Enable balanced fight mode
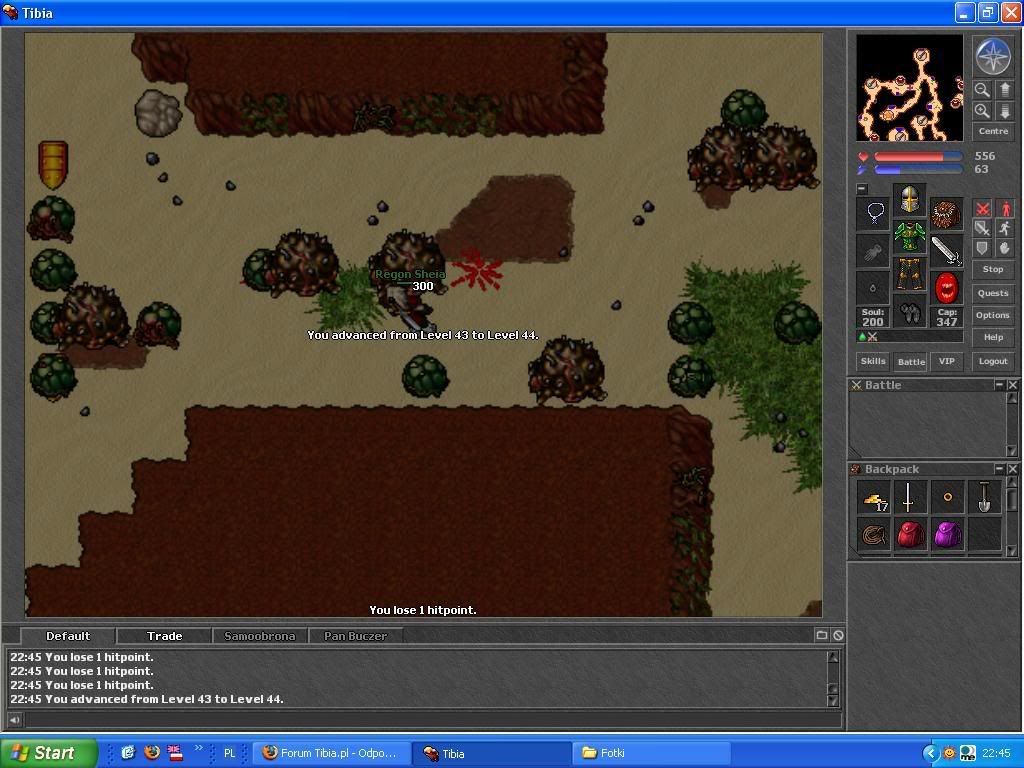This screenshot has height=768, width=1024. [982, 229]
